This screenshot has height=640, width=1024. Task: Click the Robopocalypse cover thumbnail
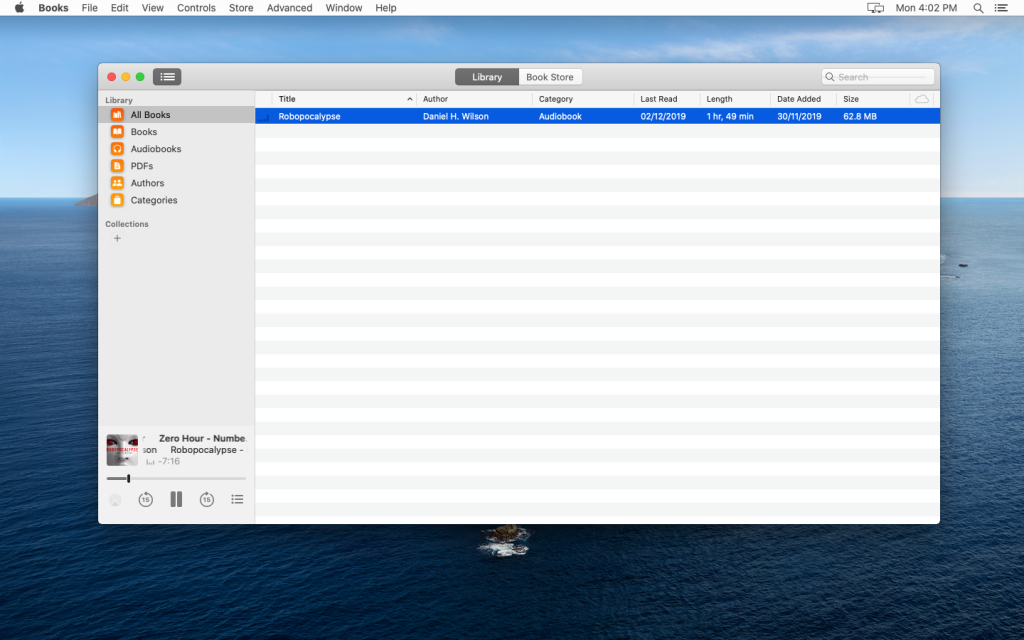122,450
